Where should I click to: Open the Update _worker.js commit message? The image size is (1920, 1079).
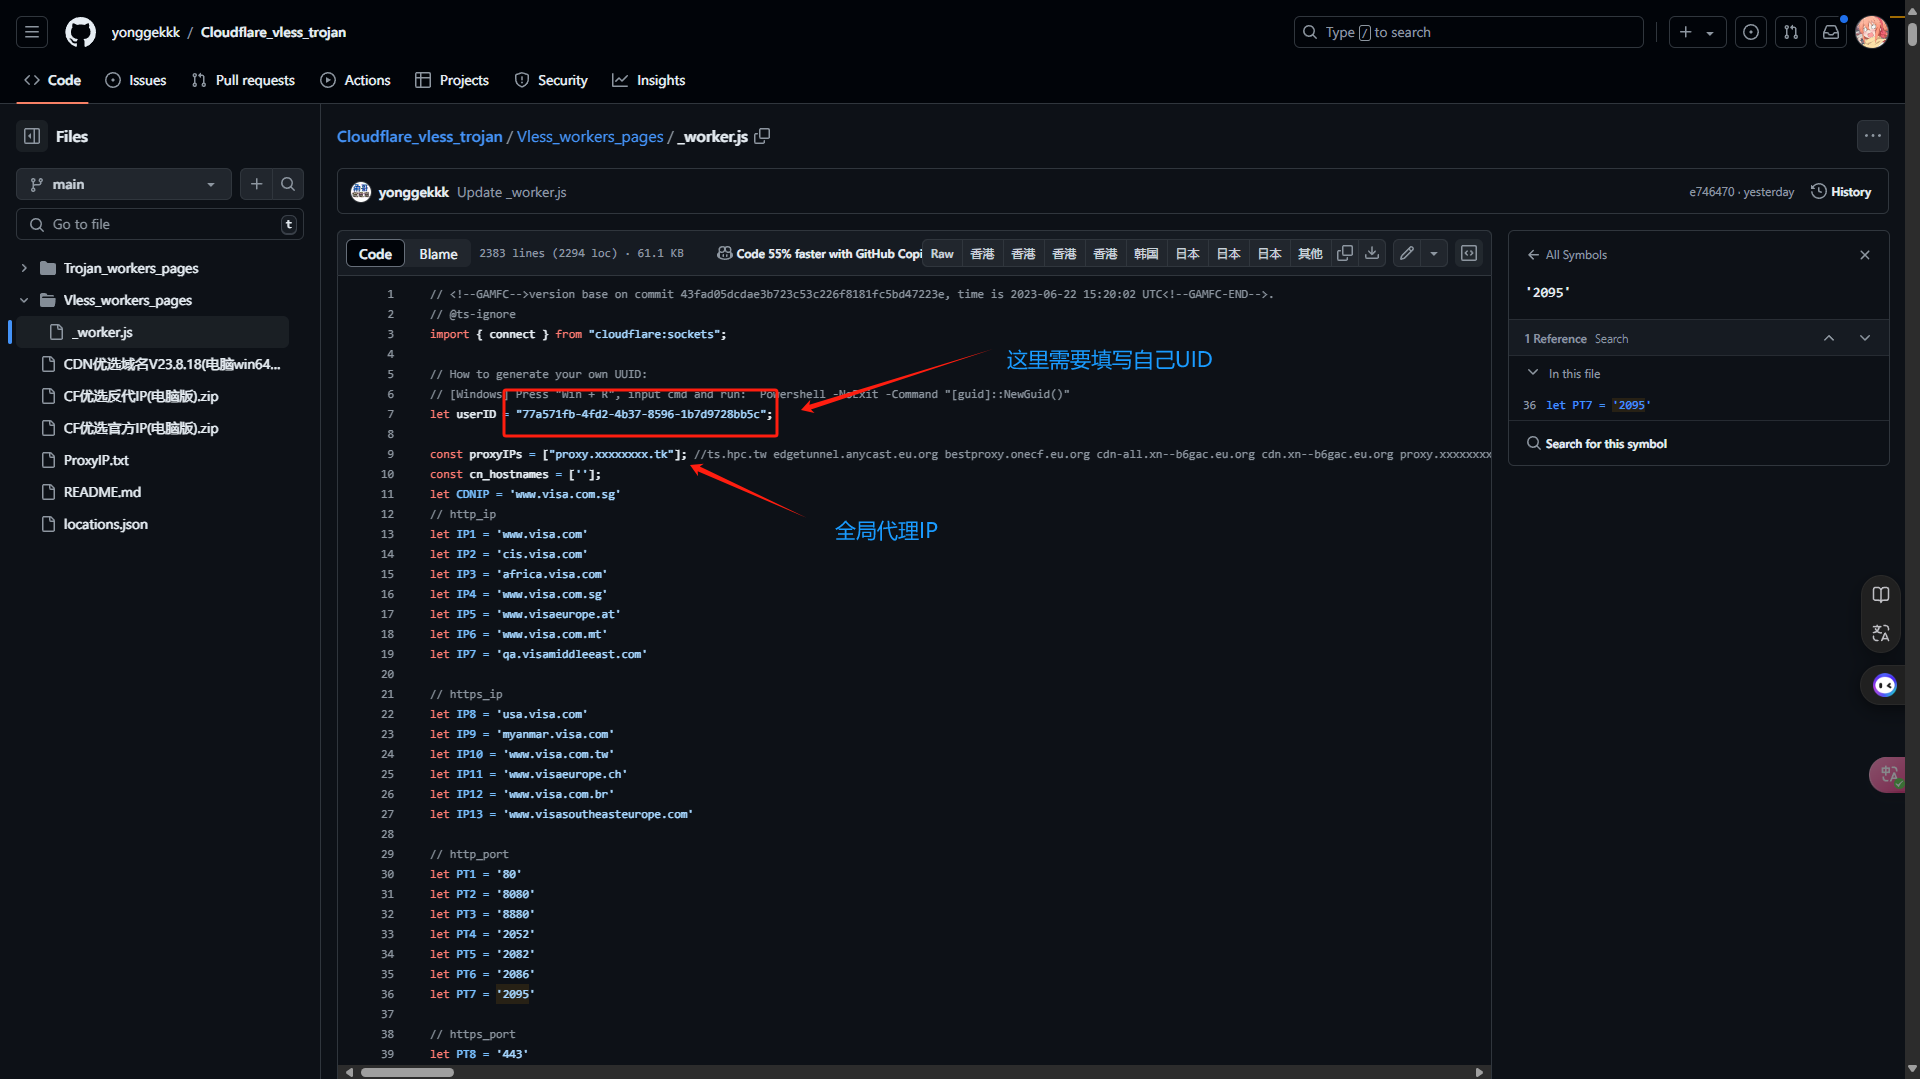(511, 192)
